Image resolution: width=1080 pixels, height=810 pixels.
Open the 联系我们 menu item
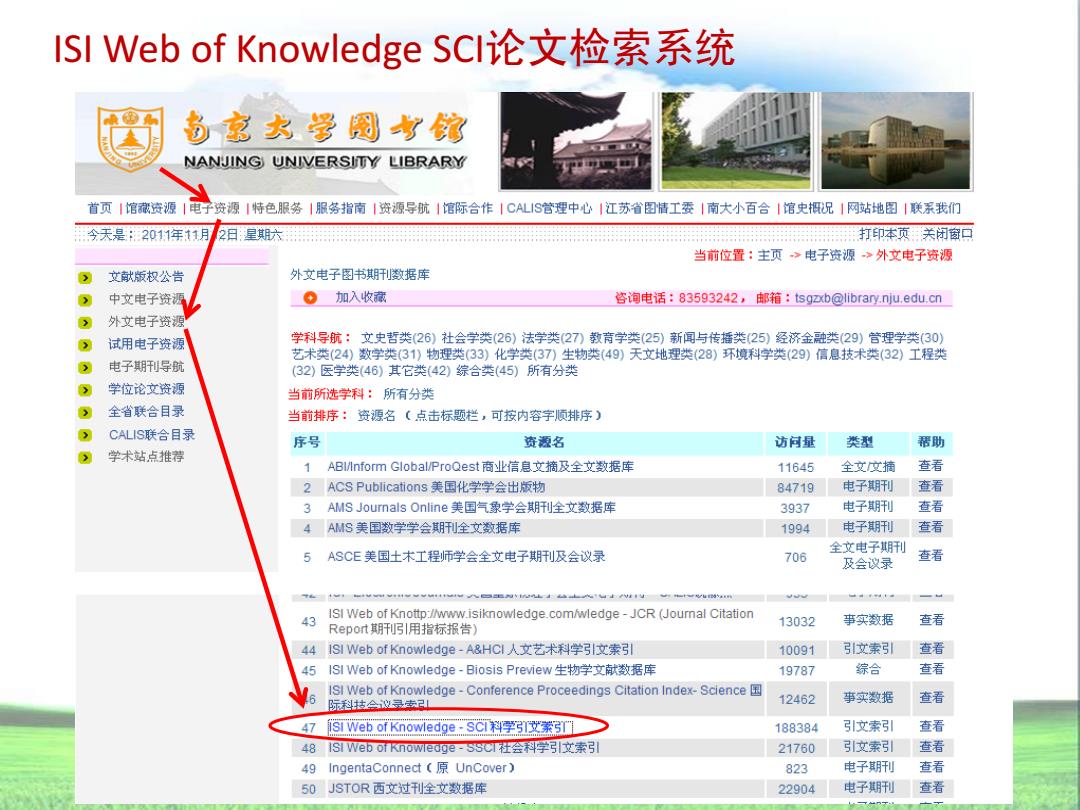tap(935, 208)
